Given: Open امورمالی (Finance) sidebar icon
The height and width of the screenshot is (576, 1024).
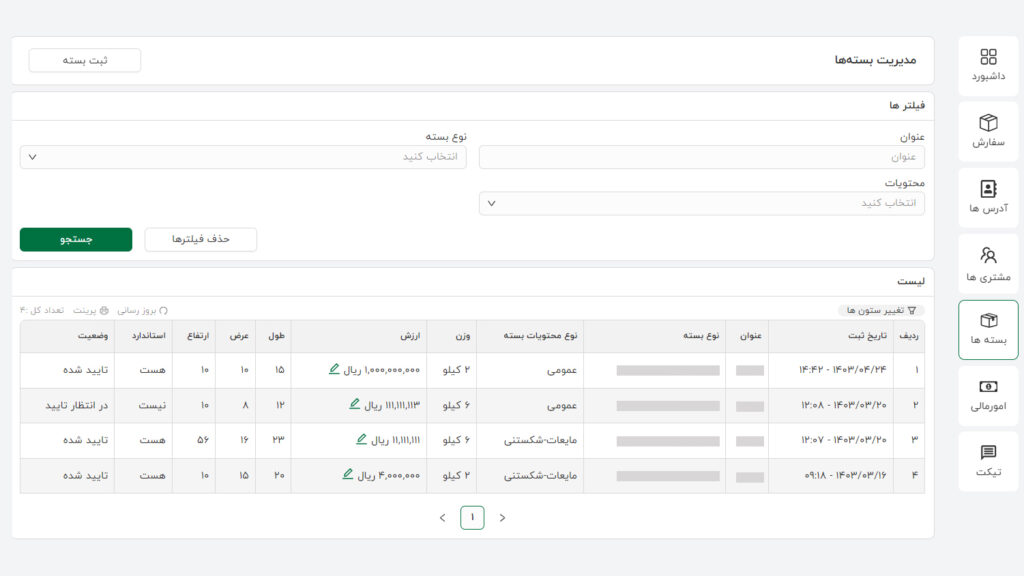Looking at the screenshot, I should (x=988, y=396).
